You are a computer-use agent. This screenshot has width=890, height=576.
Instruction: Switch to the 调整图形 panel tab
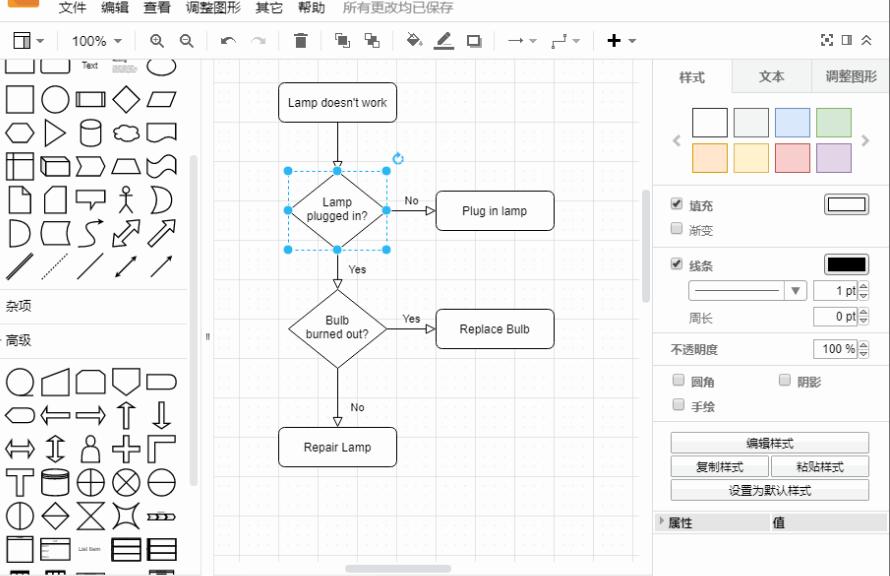tap(851, 77)
